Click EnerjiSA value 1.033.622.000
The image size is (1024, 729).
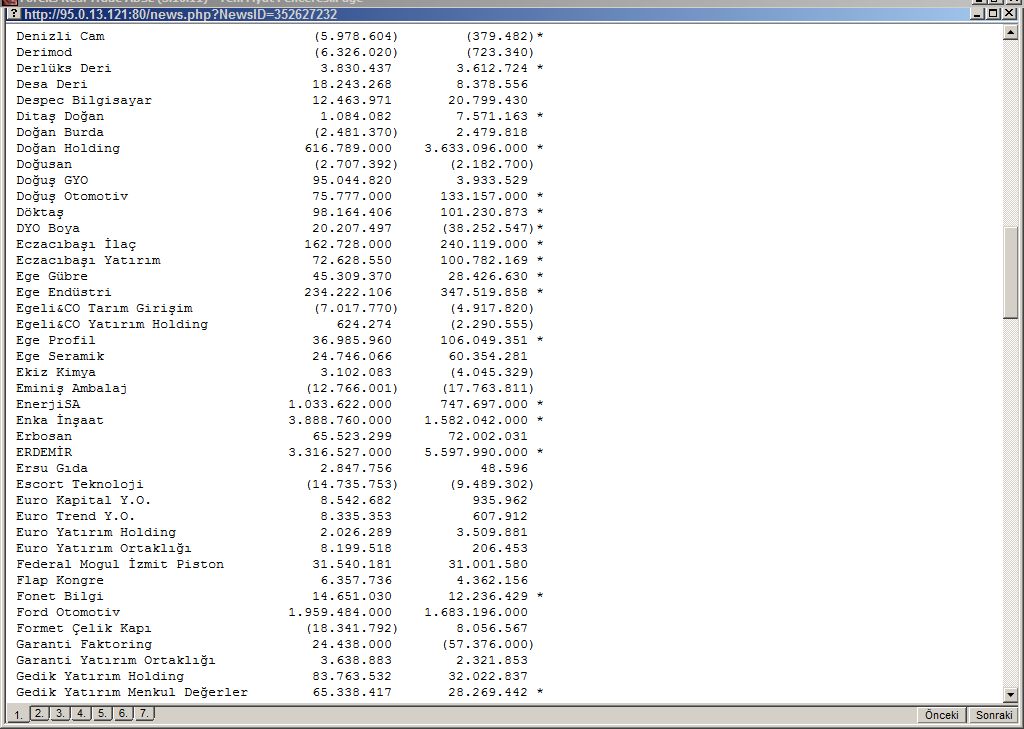[340, 404]
